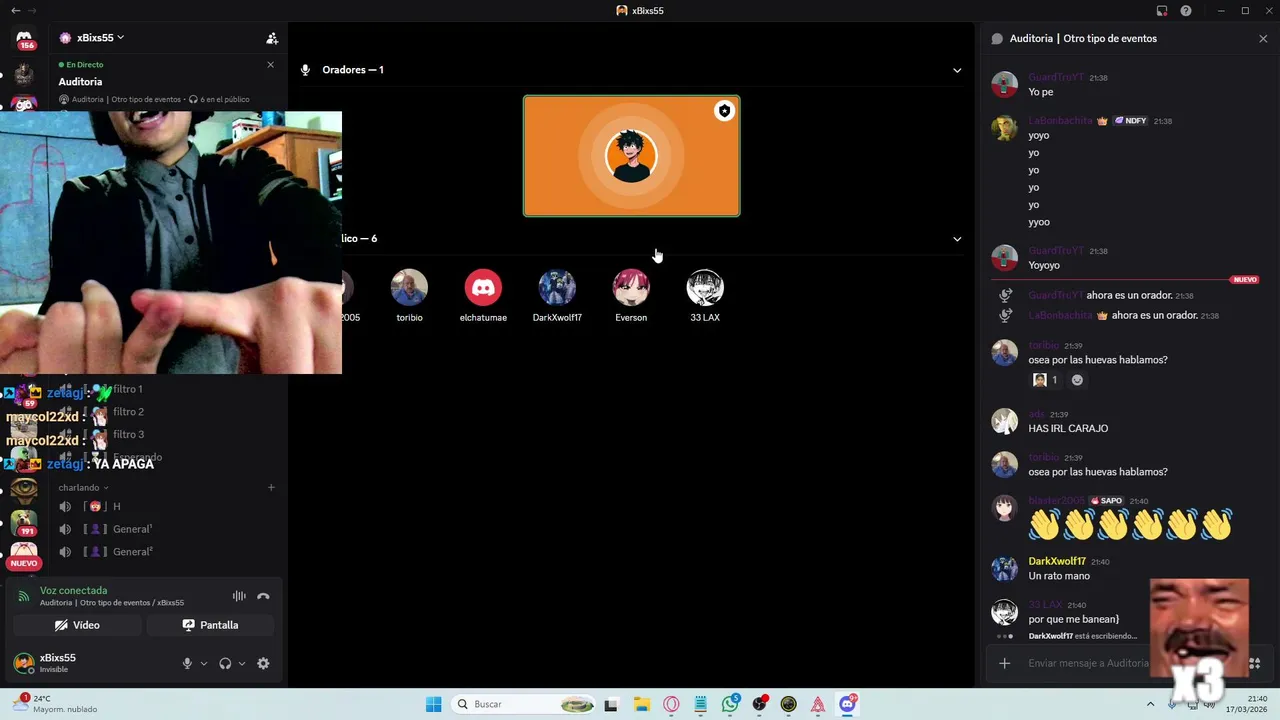The width and height of the screenshot is (1280, 720).
Task: Add a reaction with the smiley icon
Action: tap(1077, 380)
